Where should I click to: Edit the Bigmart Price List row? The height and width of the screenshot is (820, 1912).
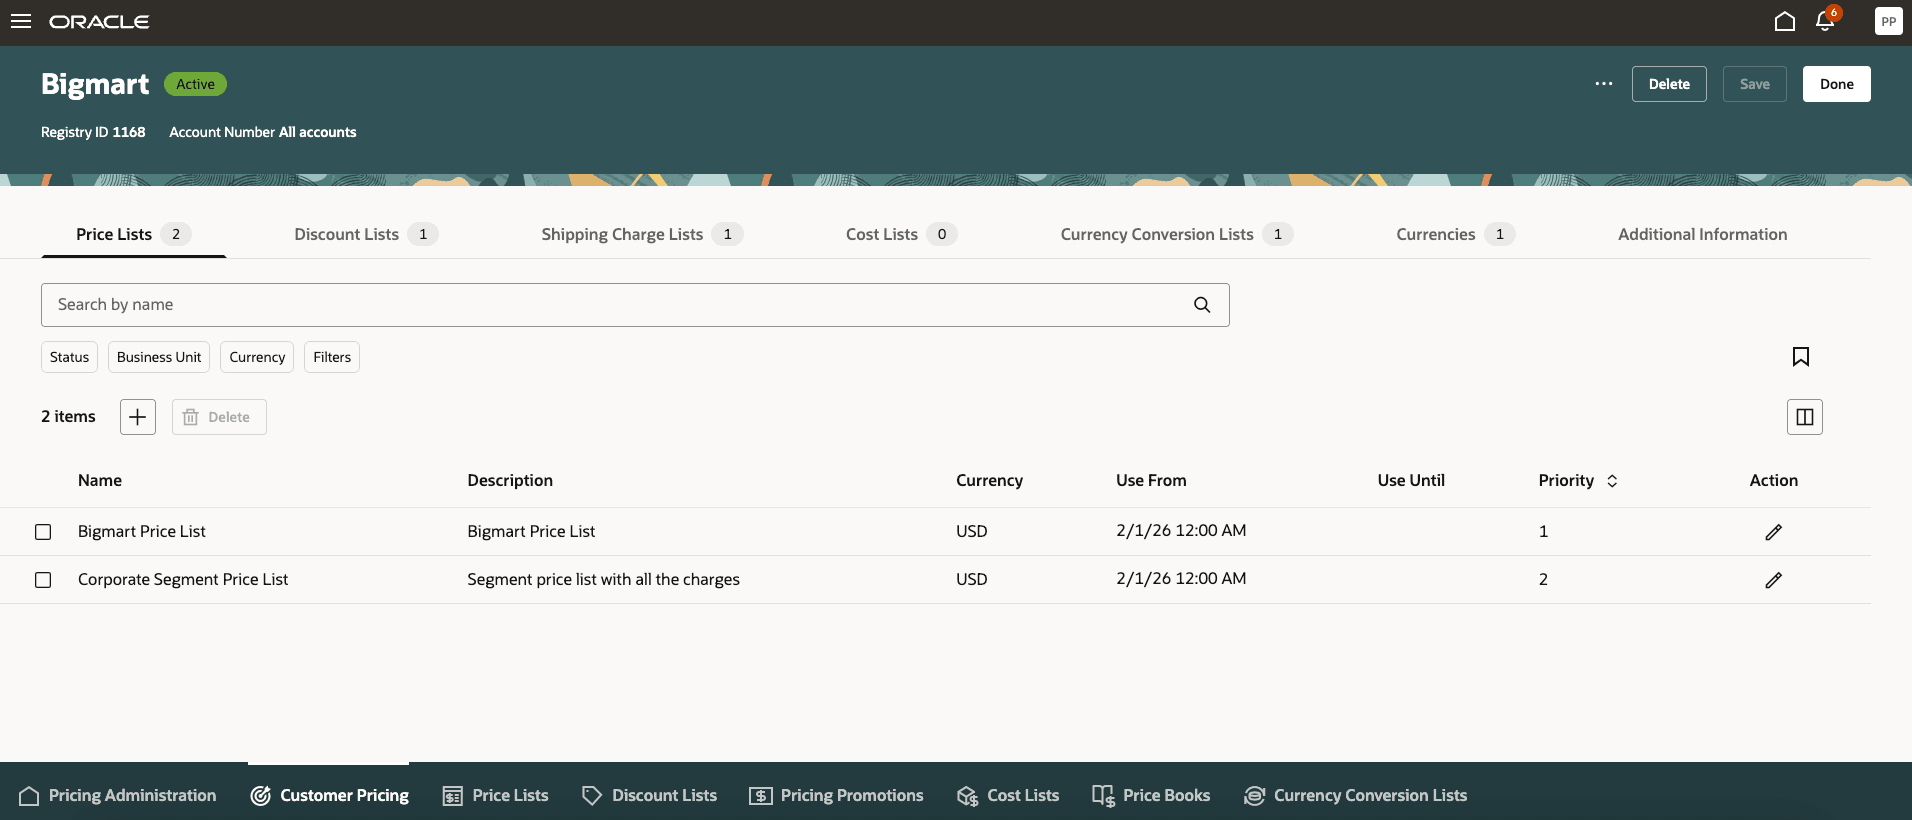pyautogui.click(x=1773, y=532)
